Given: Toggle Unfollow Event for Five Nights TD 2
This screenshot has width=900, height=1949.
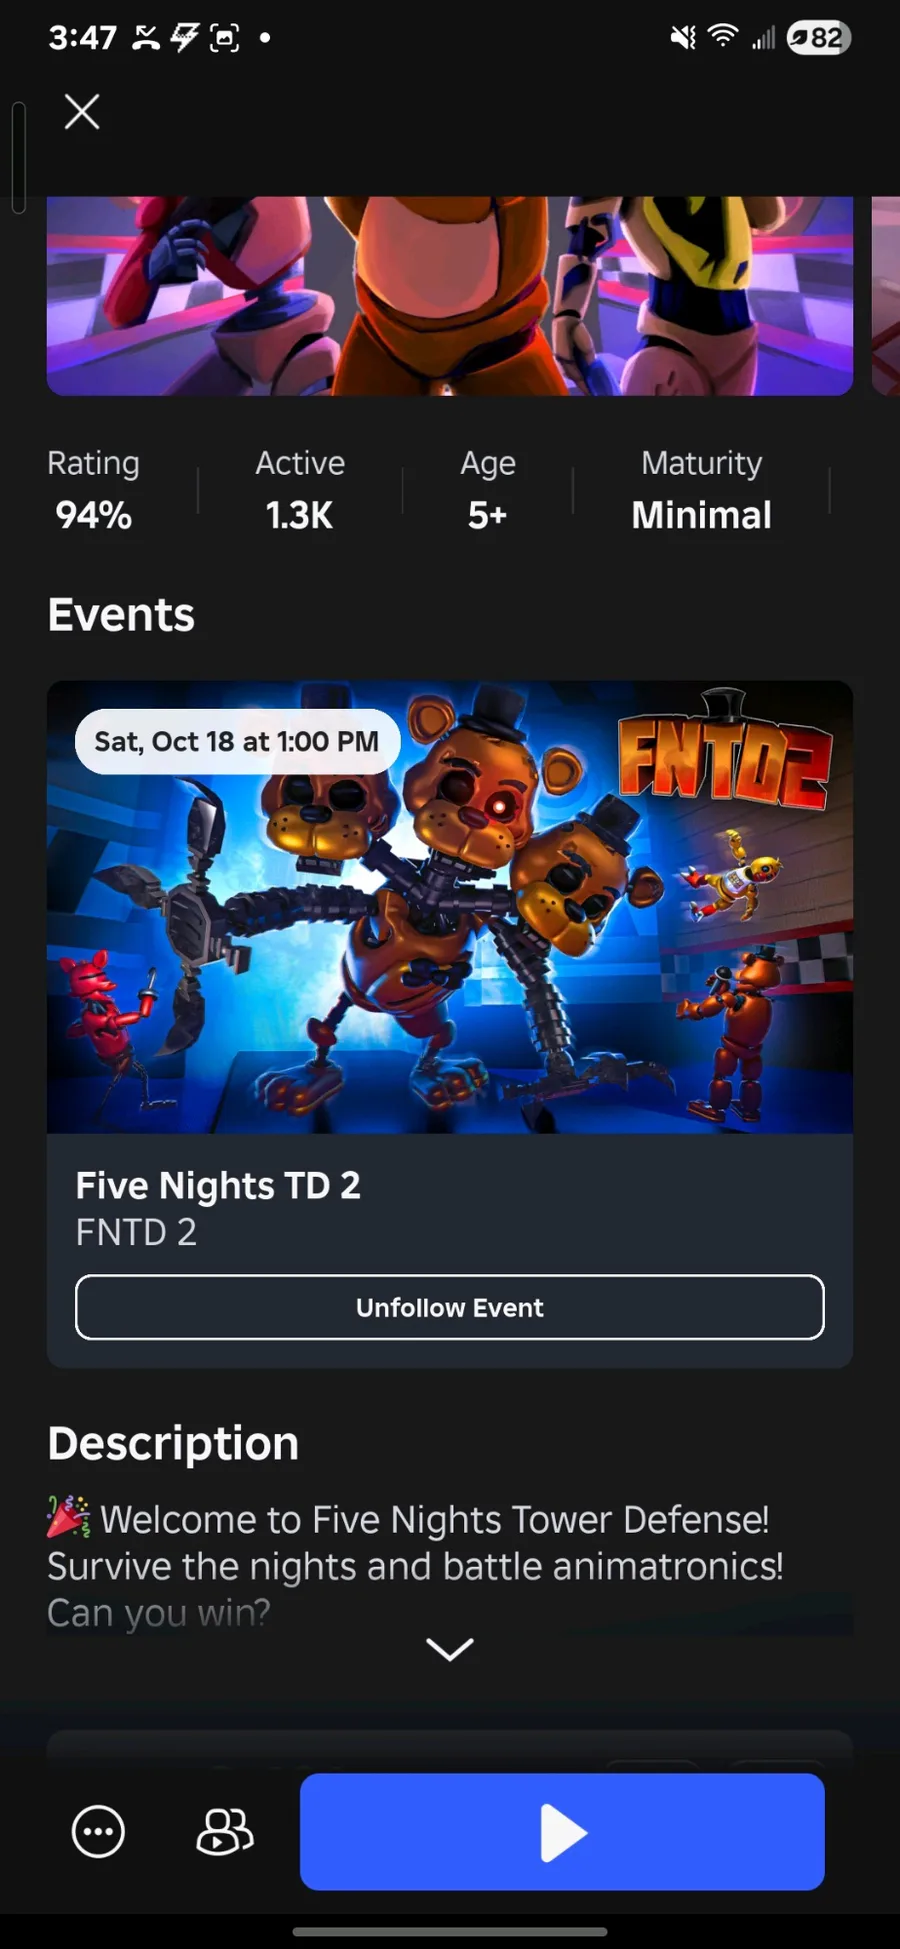Looking at the screenshot, I should [450, 1307].
